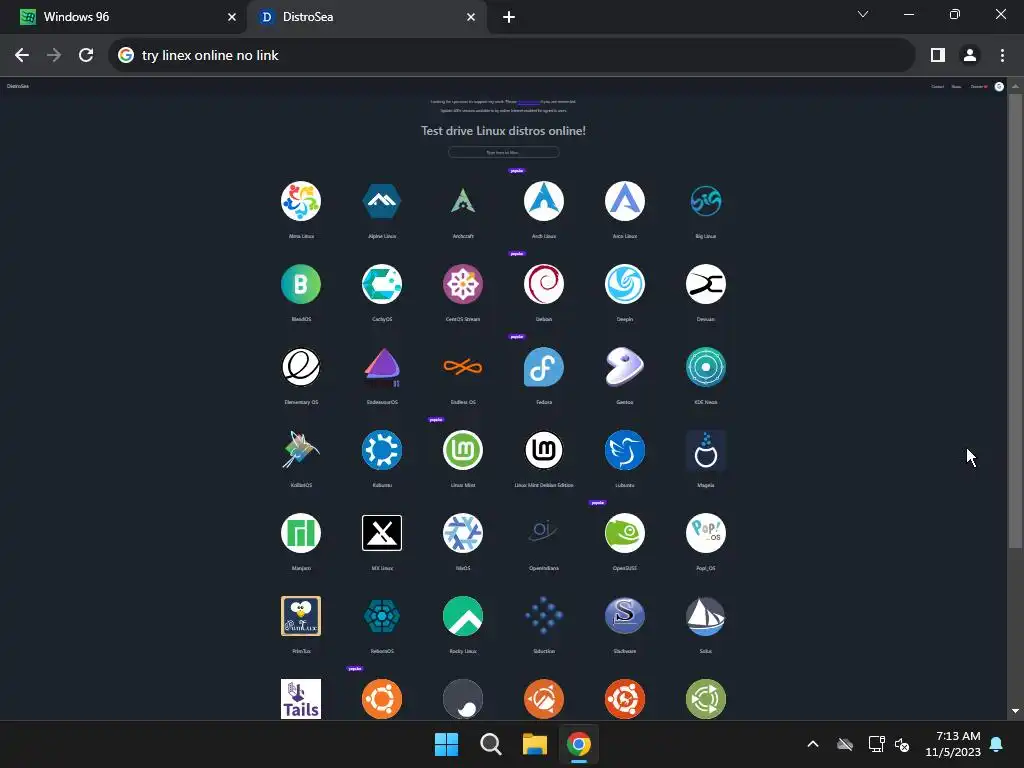This screenshot has height=768, width=1024.
Task: Select the Deepin distro icon
Action: coord(625,284)
